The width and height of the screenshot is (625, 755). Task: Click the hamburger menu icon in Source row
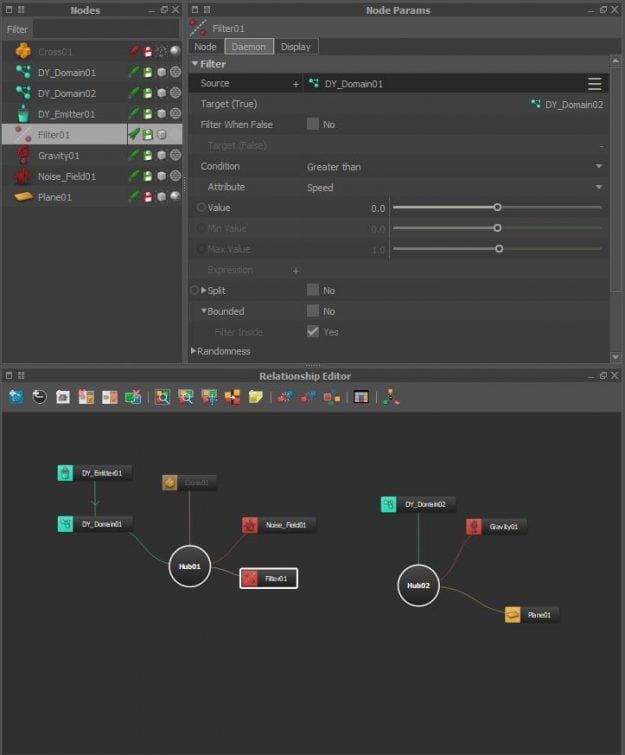point(595,84)
